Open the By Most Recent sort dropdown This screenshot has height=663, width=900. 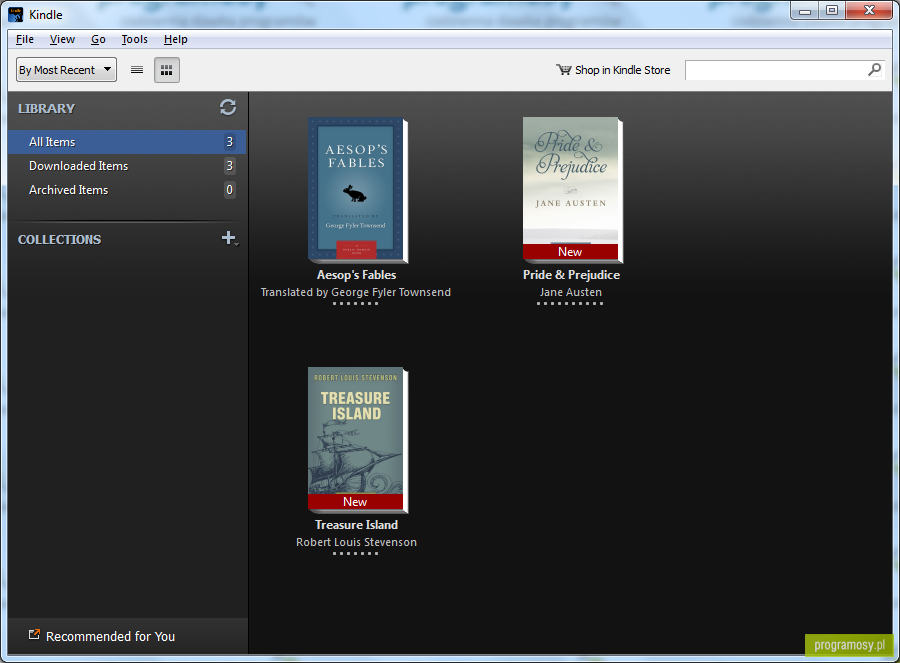point(67,70)
